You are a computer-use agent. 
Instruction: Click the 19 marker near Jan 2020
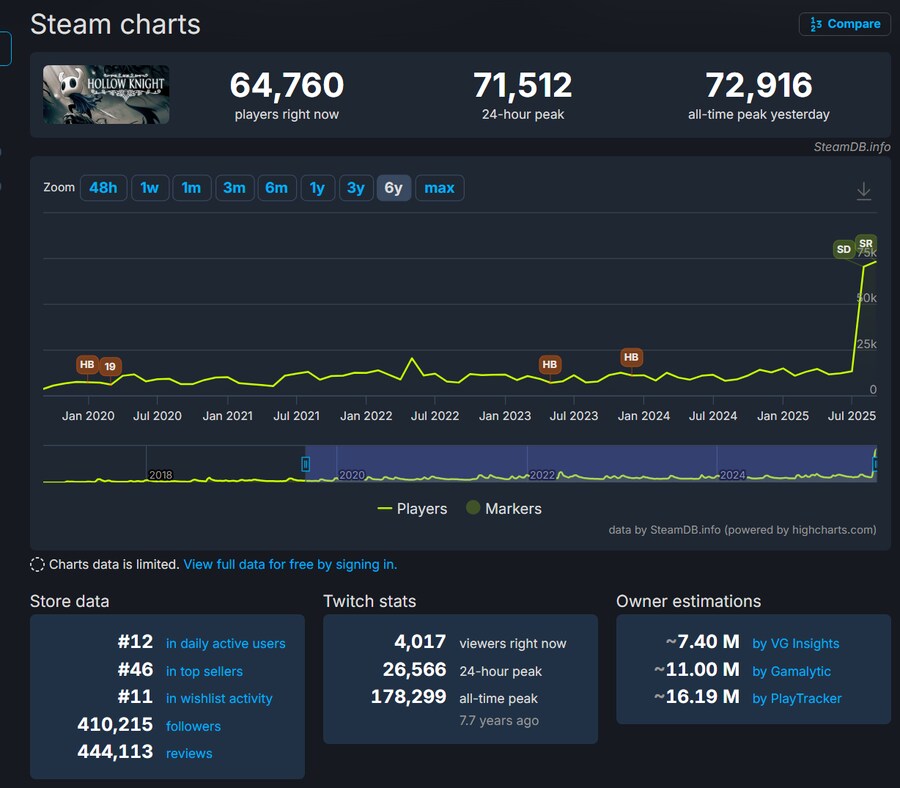pyautogui.click(x=110, y=366)
